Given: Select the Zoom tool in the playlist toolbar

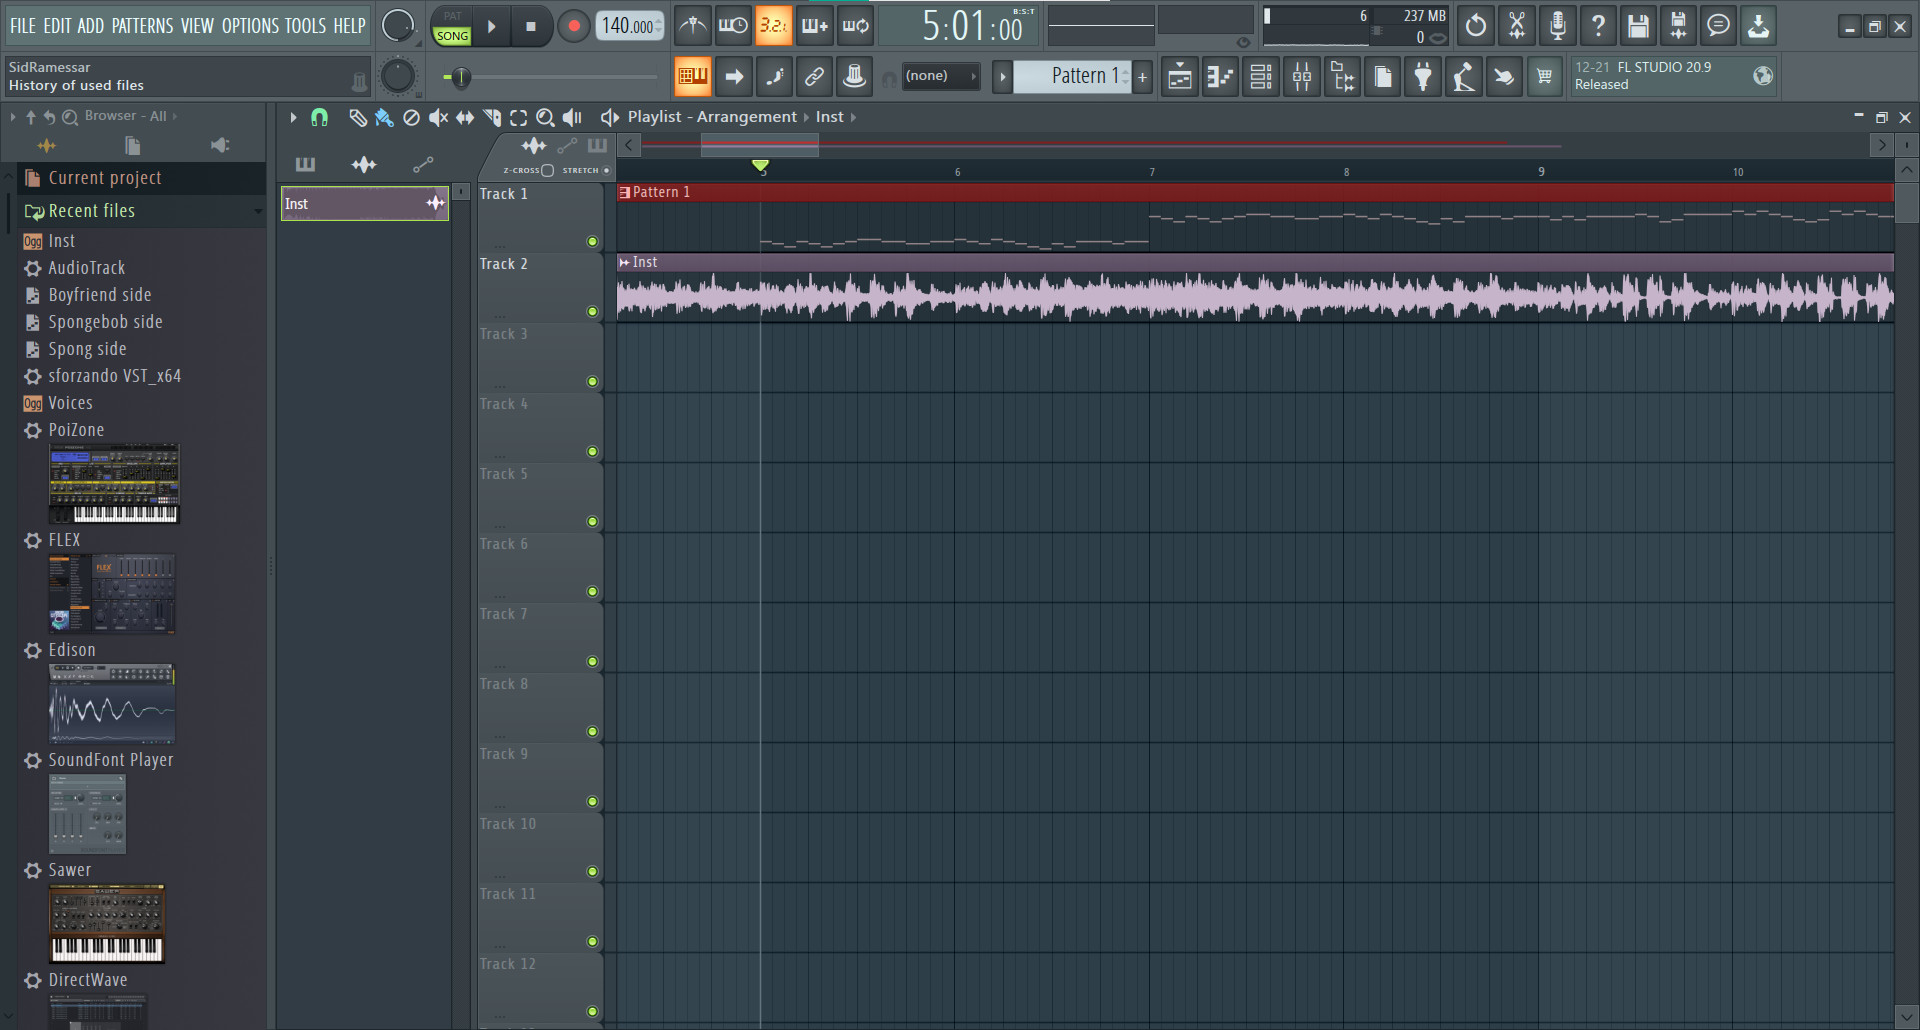Looking at the screenshot, I should click(545, 117).
